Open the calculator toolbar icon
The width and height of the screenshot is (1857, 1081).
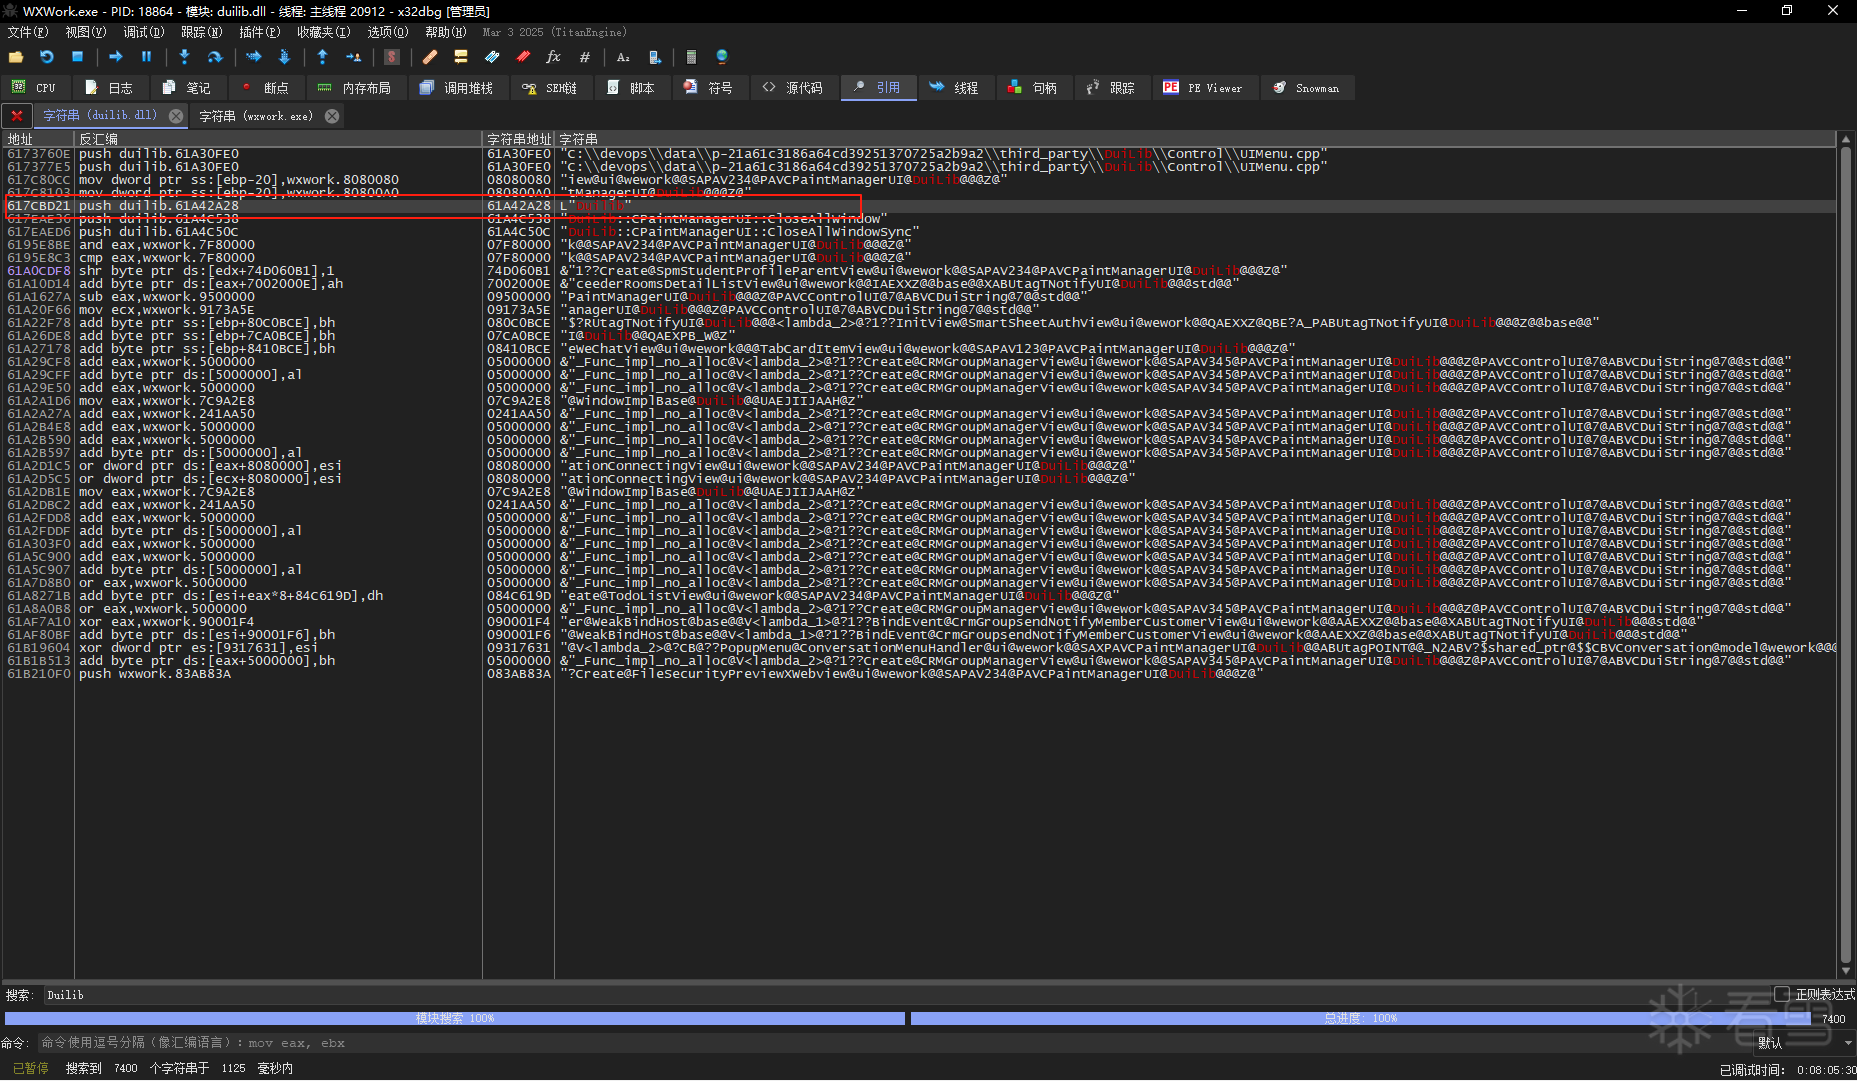(691, 57)
